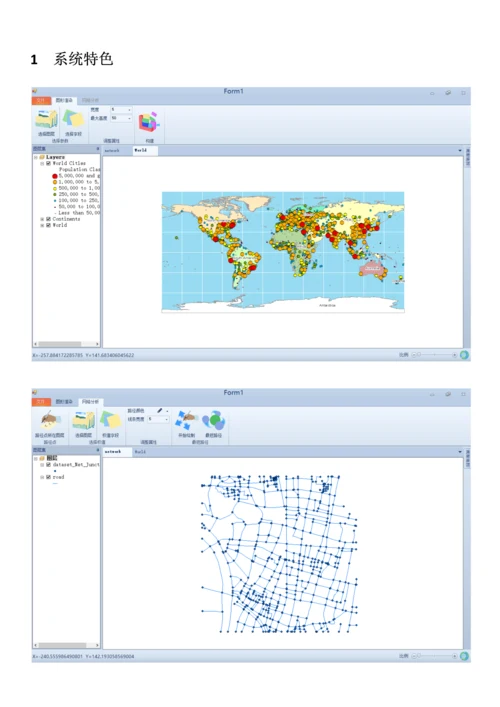The height and width of the screenshot is (707, 500).
Task: Click the 选择字段 sticky-notes icon above the world map
Action: point(73,119)
